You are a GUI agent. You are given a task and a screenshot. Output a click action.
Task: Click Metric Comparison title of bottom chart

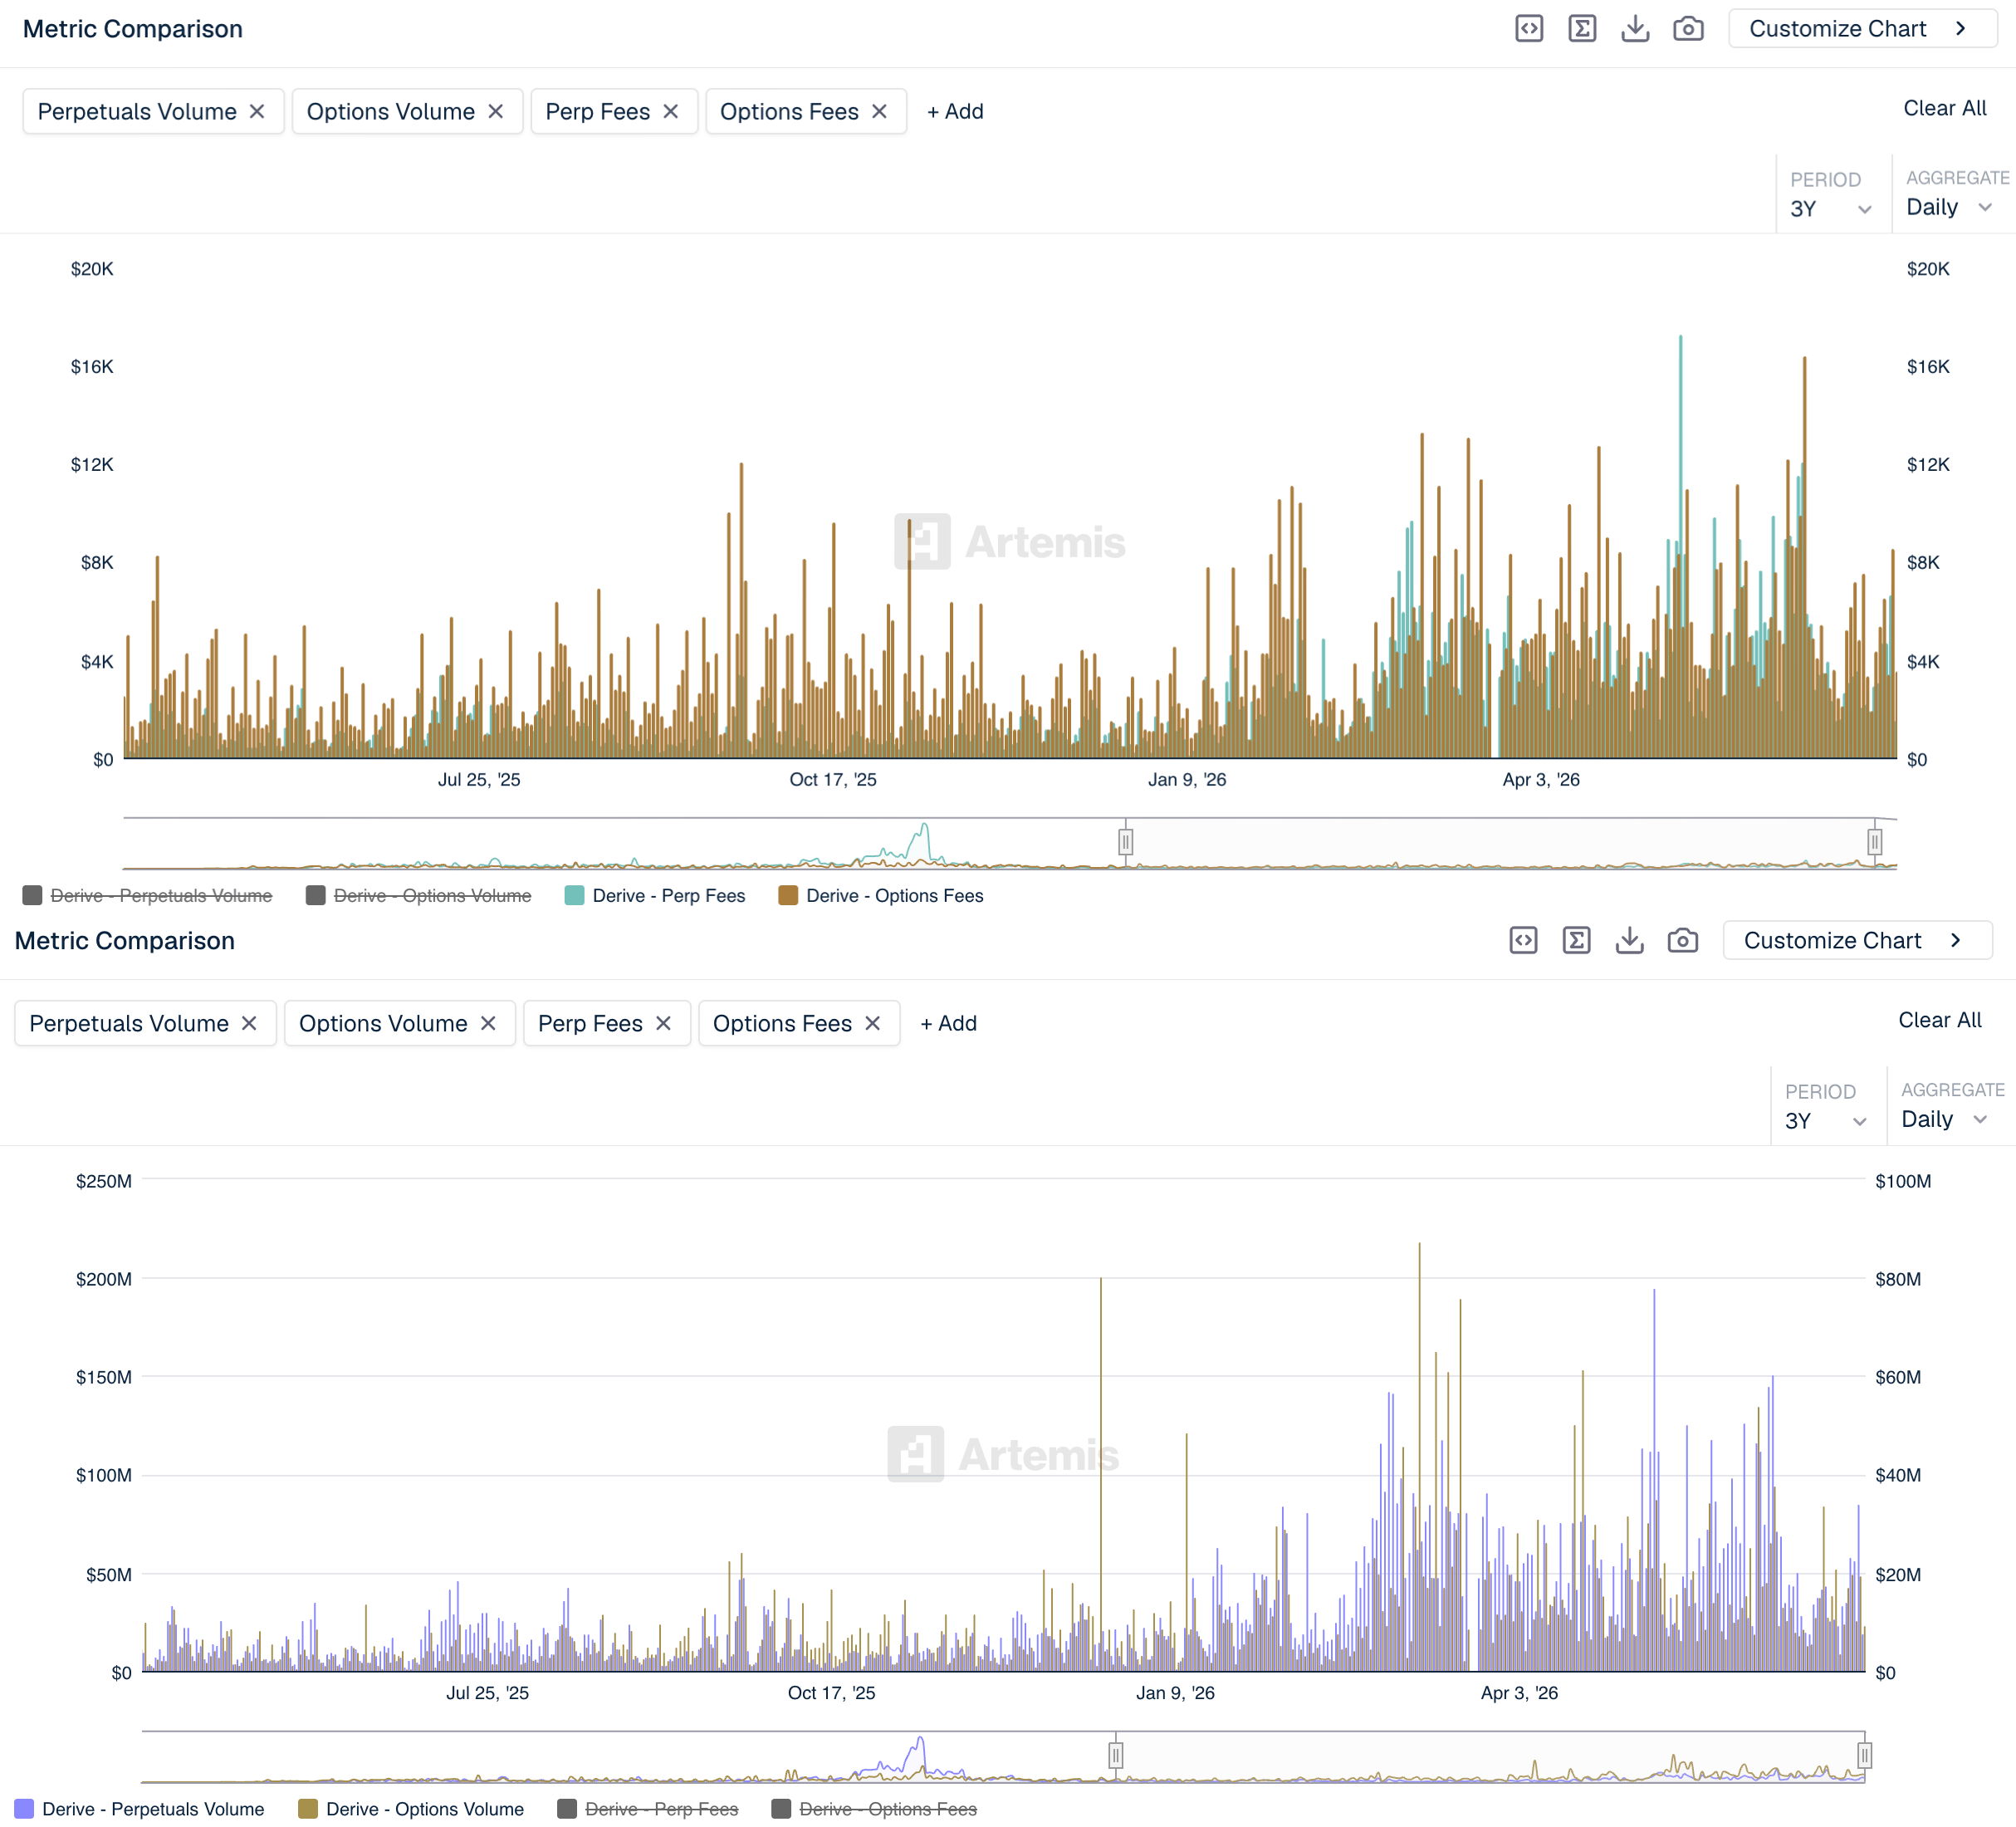(125, 940)
